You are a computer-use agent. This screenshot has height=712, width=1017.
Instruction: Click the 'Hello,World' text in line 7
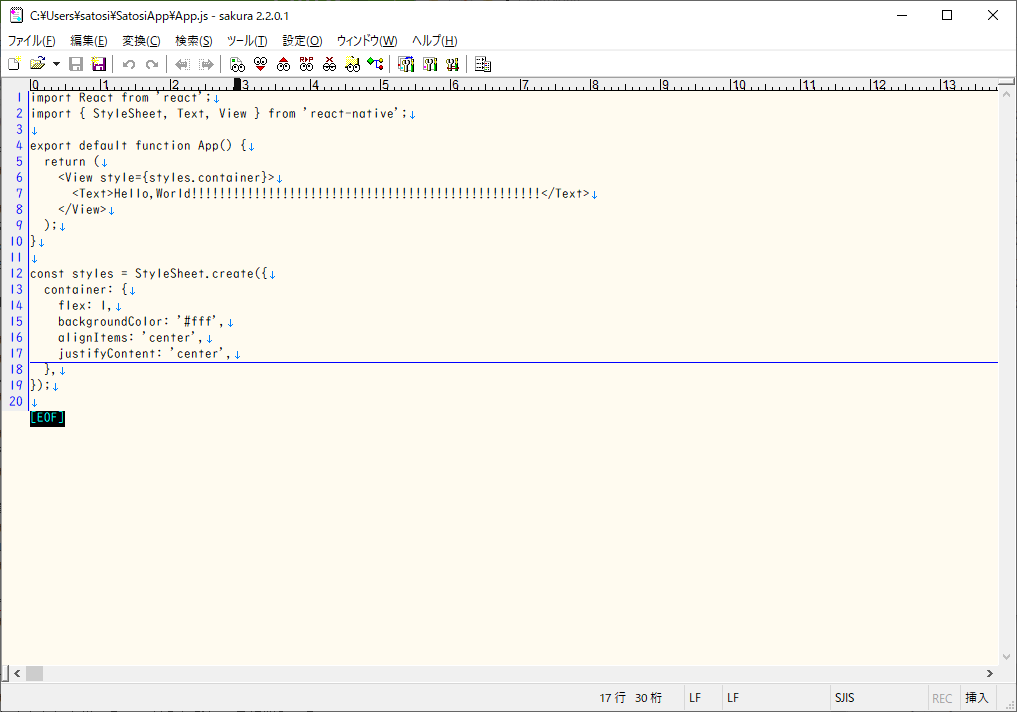coord(152,193)
